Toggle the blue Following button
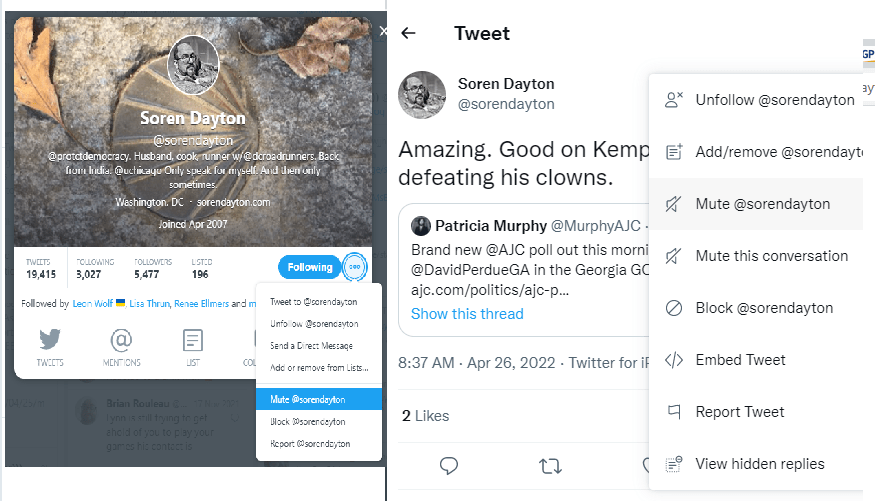Image resolution: width=875 pixels, height=501 pixels. pyautogui.click(x=310, y=267)
